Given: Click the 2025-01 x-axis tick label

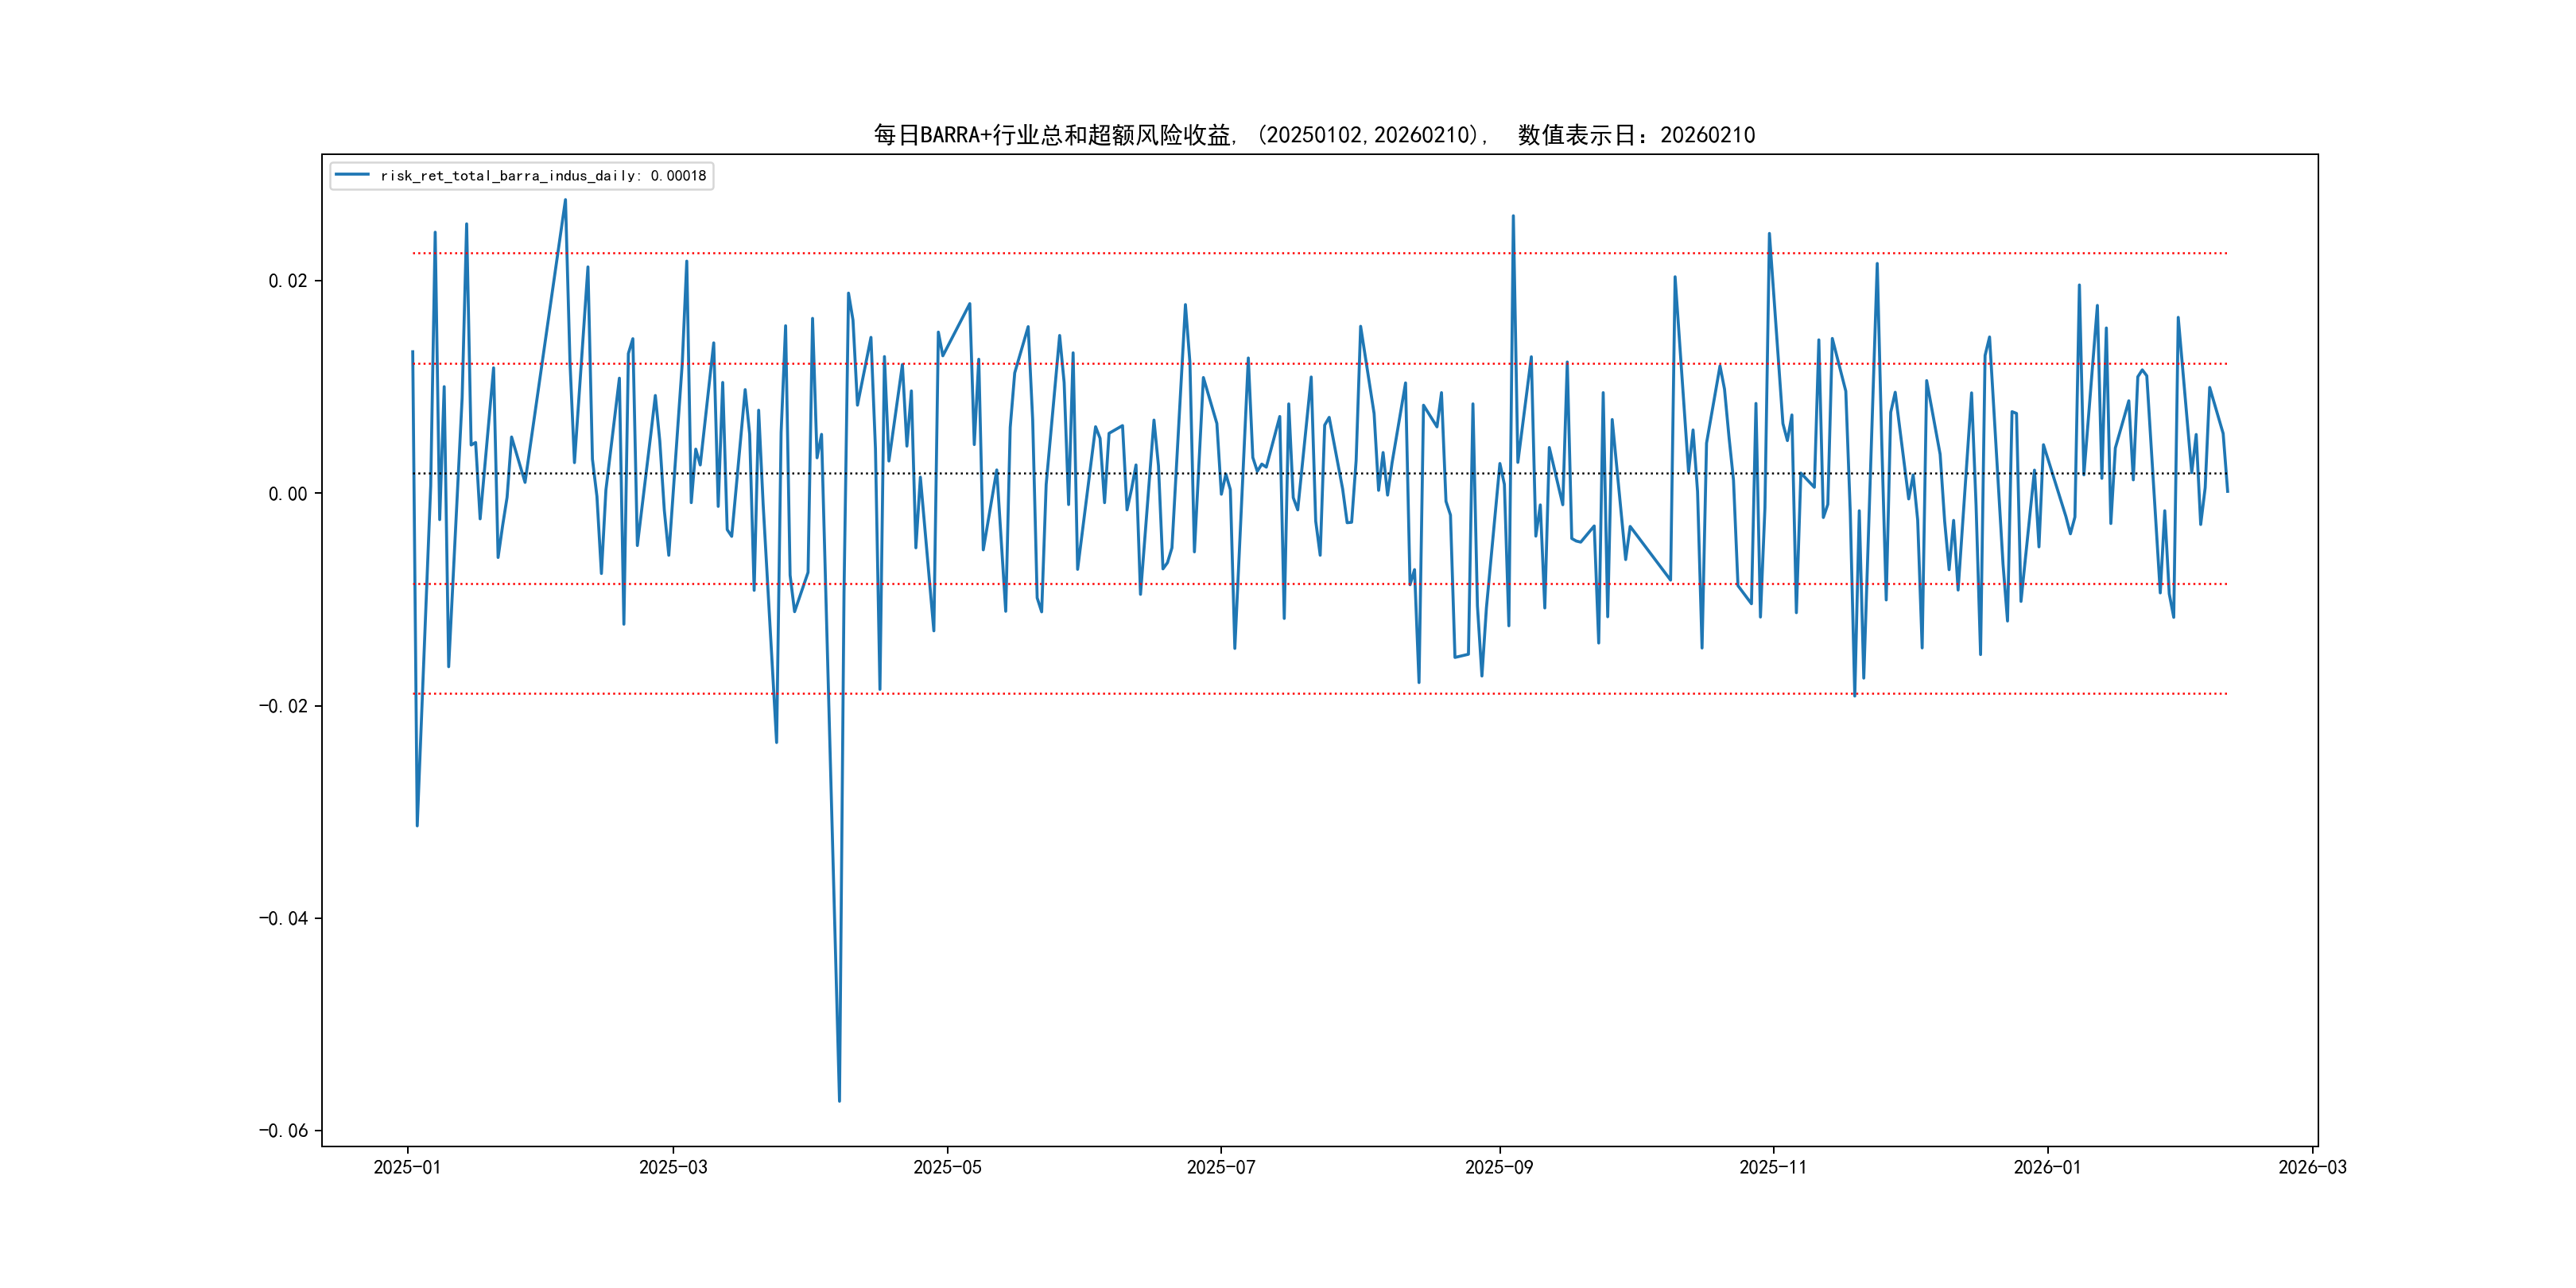Looking at the screenshot, I should (x=407, y=1167).
